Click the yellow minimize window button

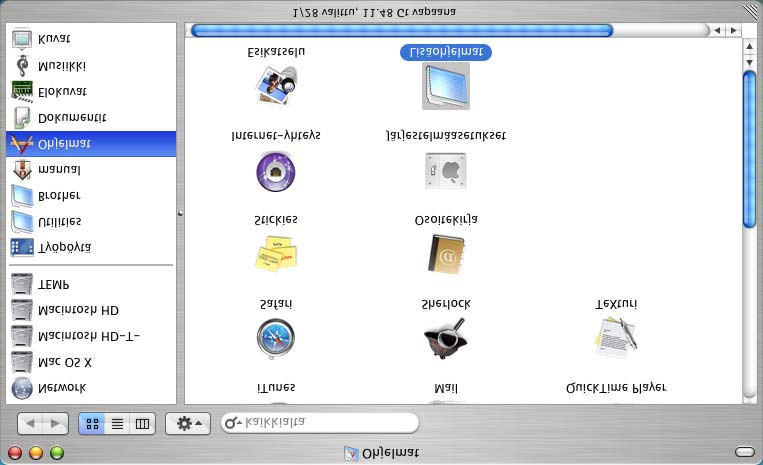click(36, 453)
